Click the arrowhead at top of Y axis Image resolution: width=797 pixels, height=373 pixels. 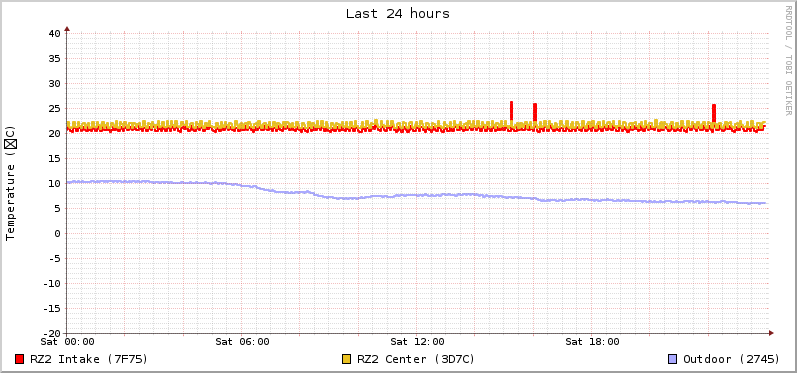[67, 29]
